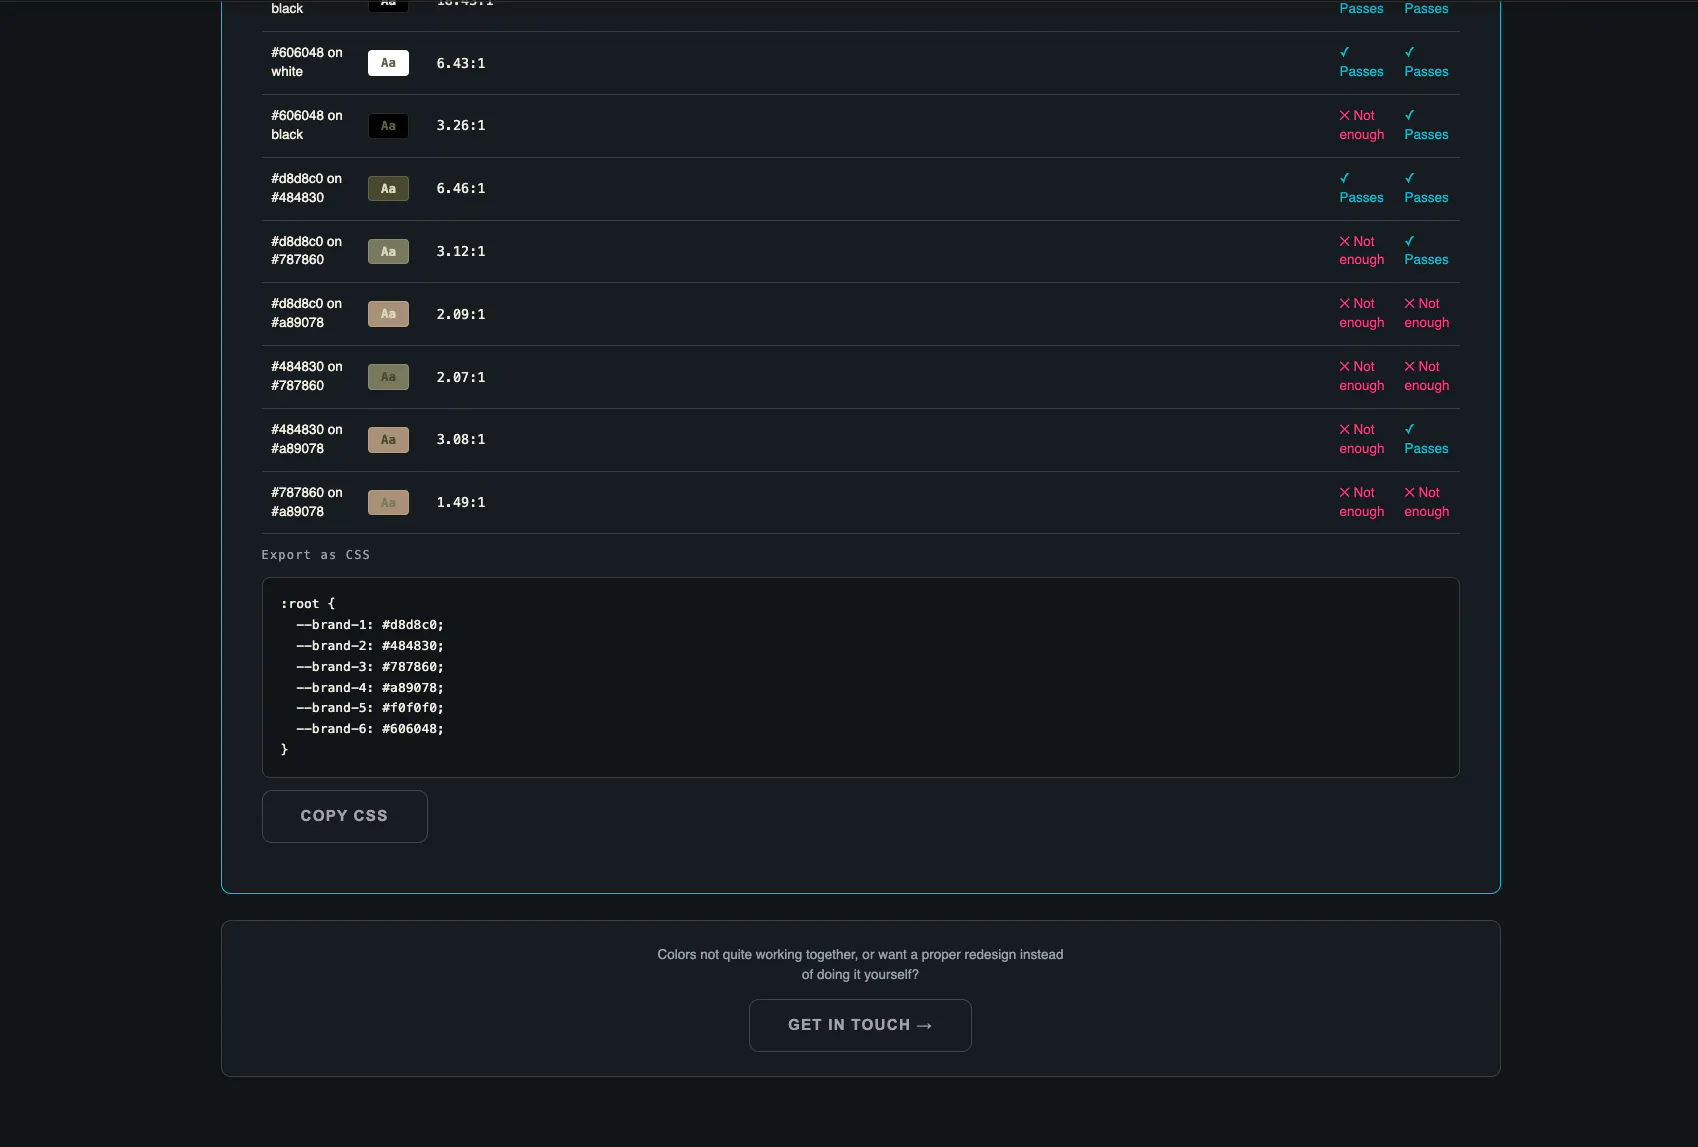Click the '#484830 on #787860' label
Viewport: 1698px width, 1147px height.
[x=307, y=376]
